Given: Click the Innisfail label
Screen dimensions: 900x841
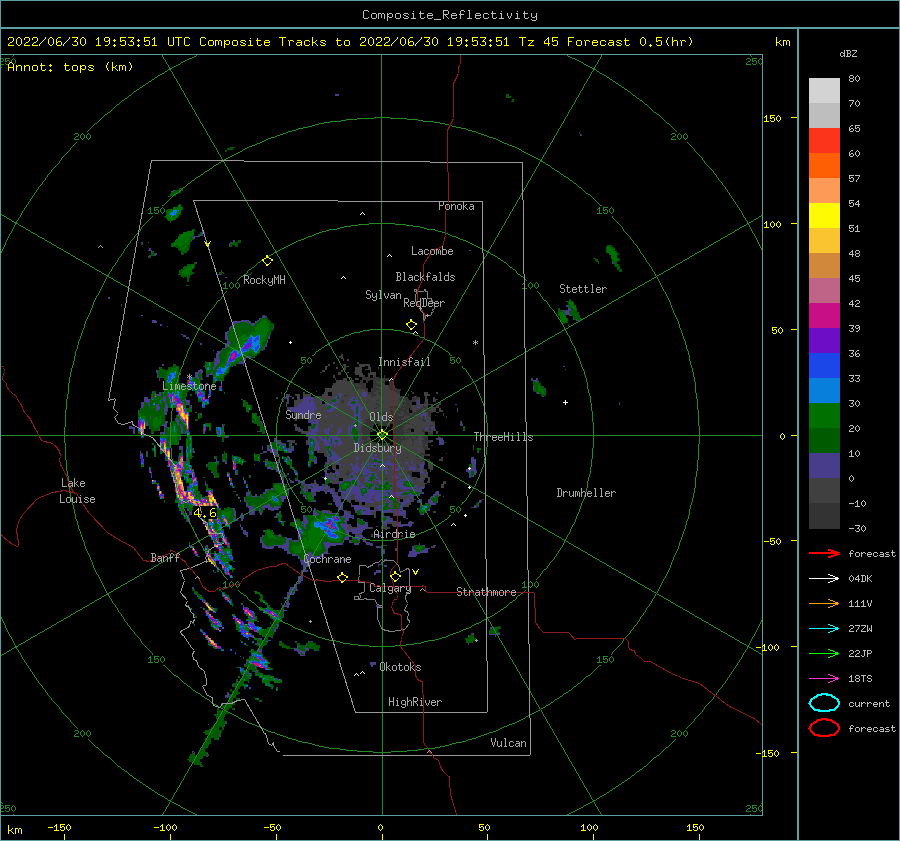Looking at the screenshot, I should [x=404, y=362].
